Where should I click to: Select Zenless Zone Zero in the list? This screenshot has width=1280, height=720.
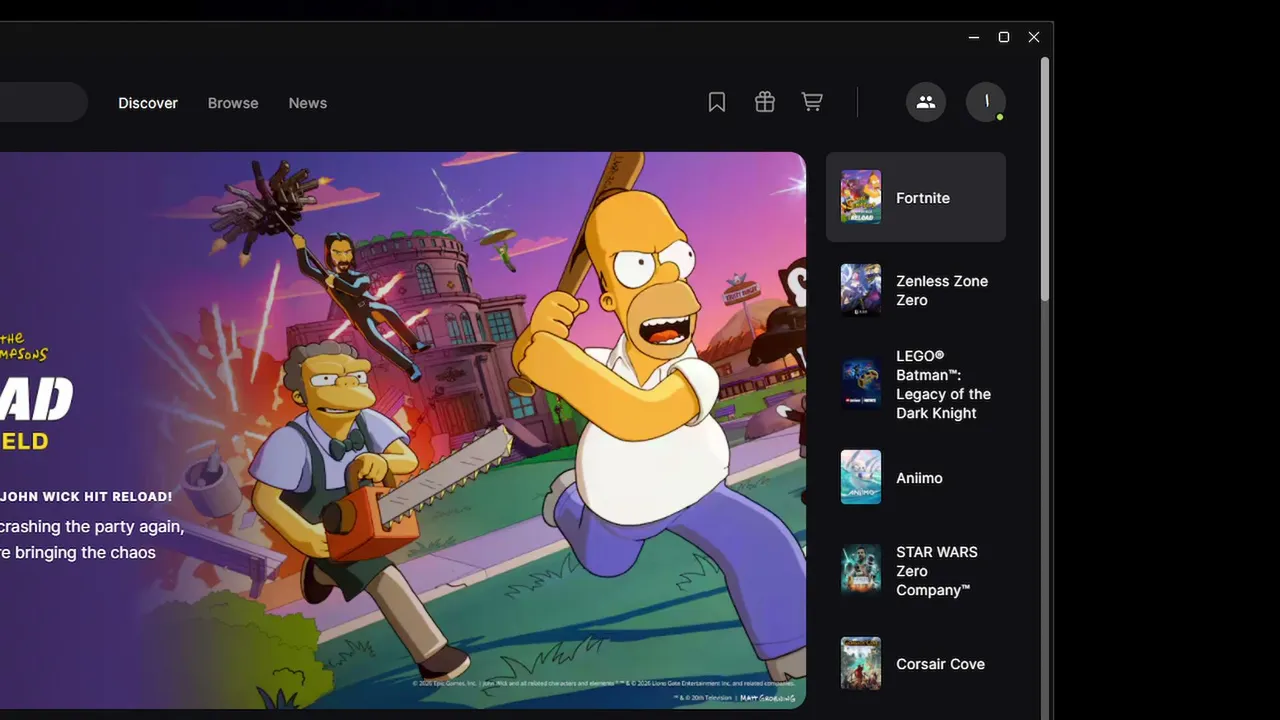tap(916, 290)
